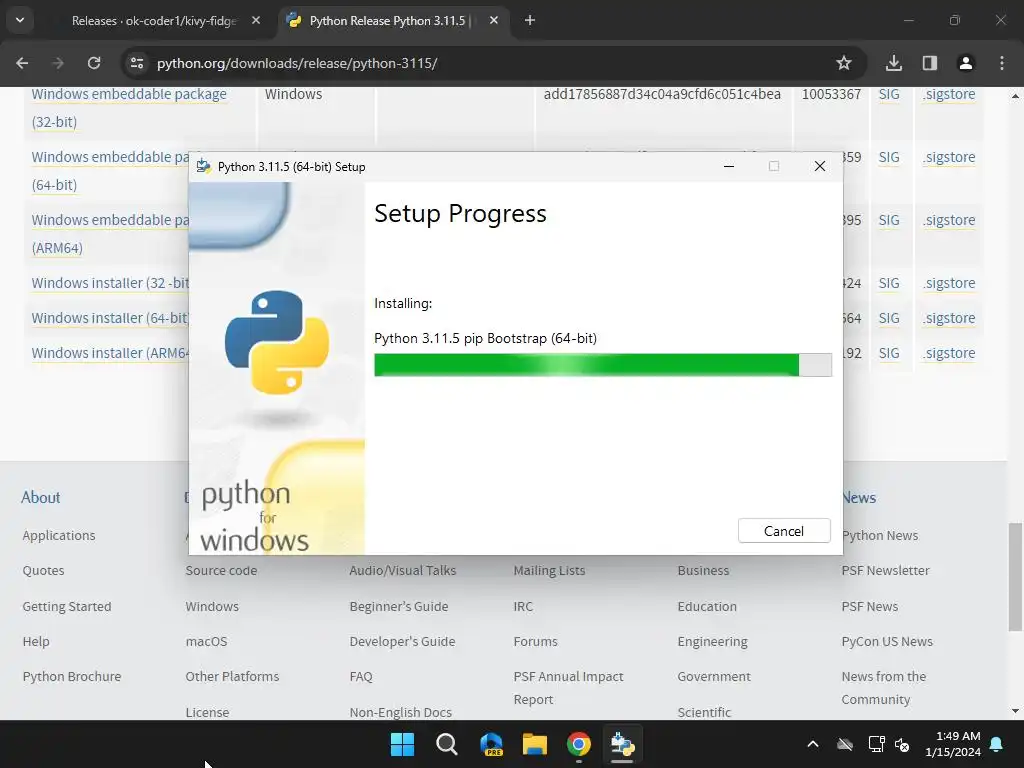Close the Releases ok-coder1 tab

(x=256, y=21)
